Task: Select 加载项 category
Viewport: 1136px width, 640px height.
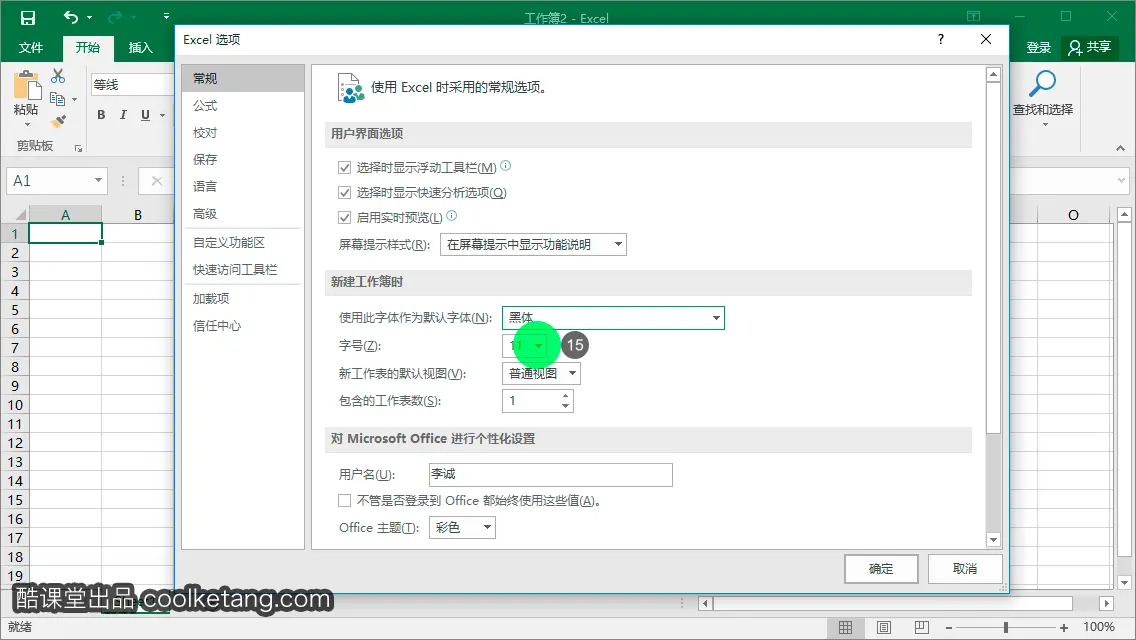Action: click(x=243, y=299)
